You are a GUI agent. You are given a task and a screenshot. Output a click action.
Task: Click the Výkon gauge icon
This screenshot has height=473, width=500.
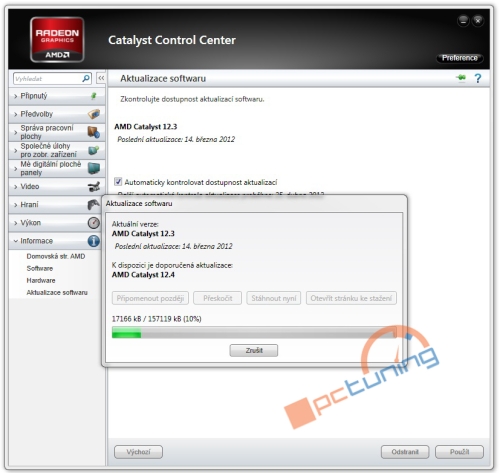click(94, 223)
